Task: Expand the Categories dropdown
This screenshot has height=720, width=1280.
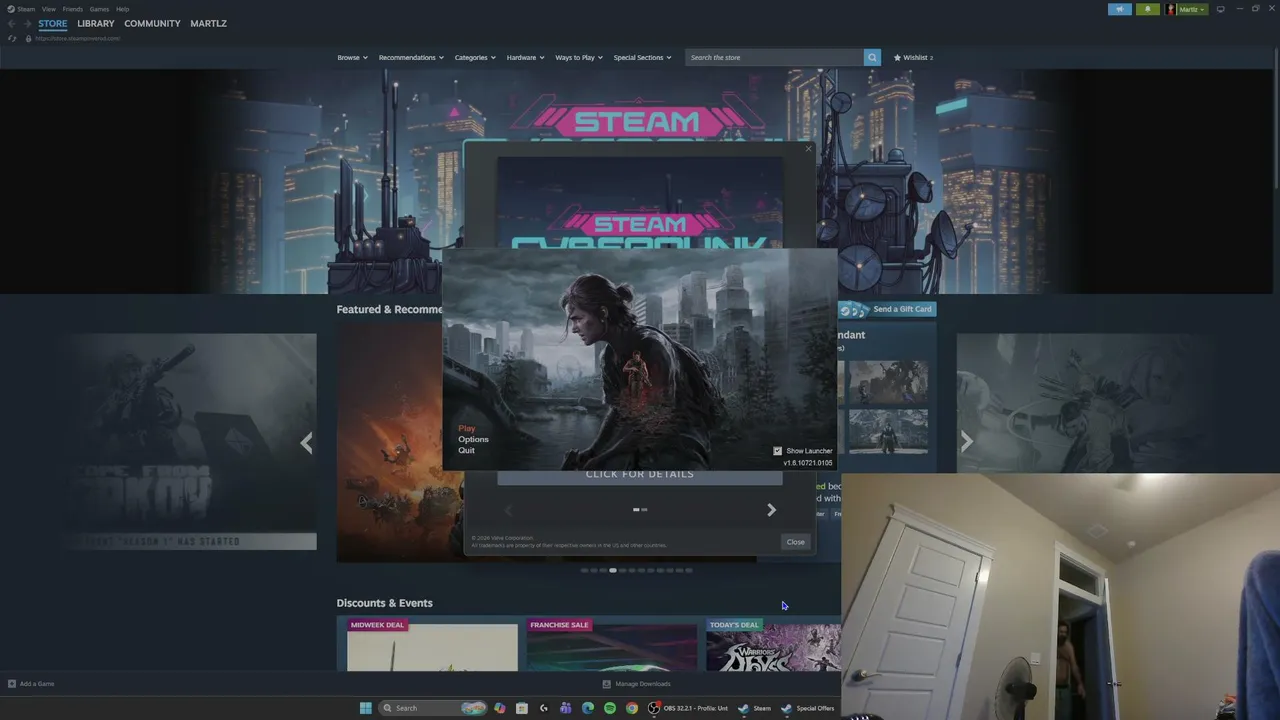Action: pos(475,57)
